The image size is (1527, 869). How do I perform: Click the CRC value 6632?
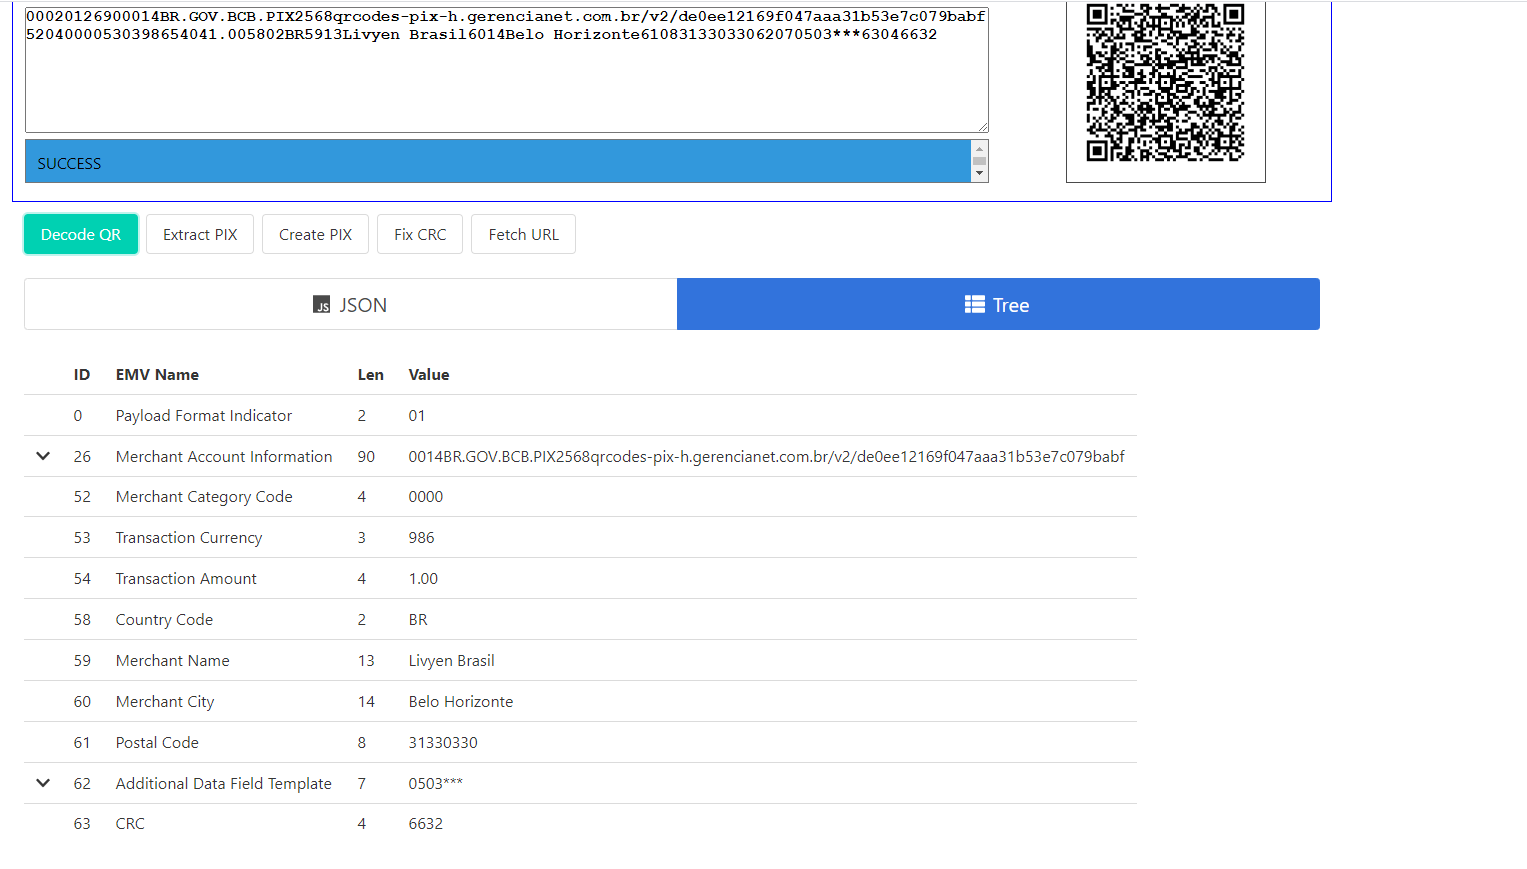[425, 824]
